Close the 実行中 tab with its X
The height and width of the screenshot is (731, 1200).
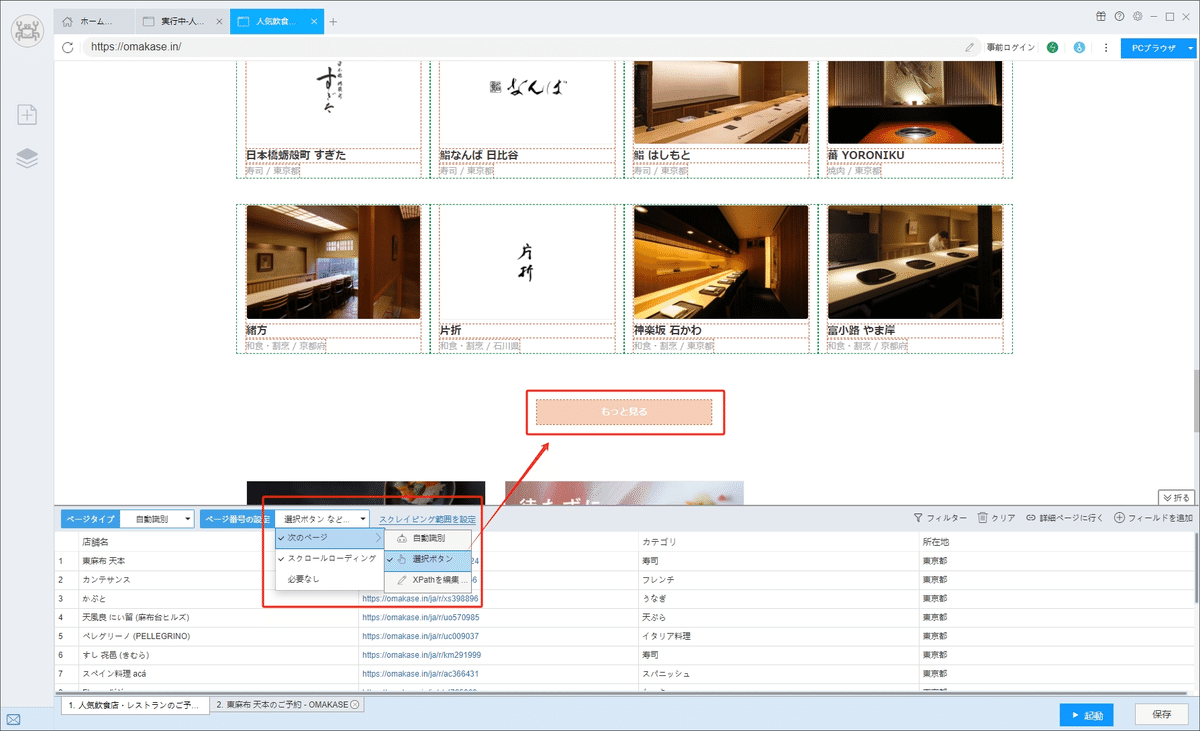(x=220, y=21)
